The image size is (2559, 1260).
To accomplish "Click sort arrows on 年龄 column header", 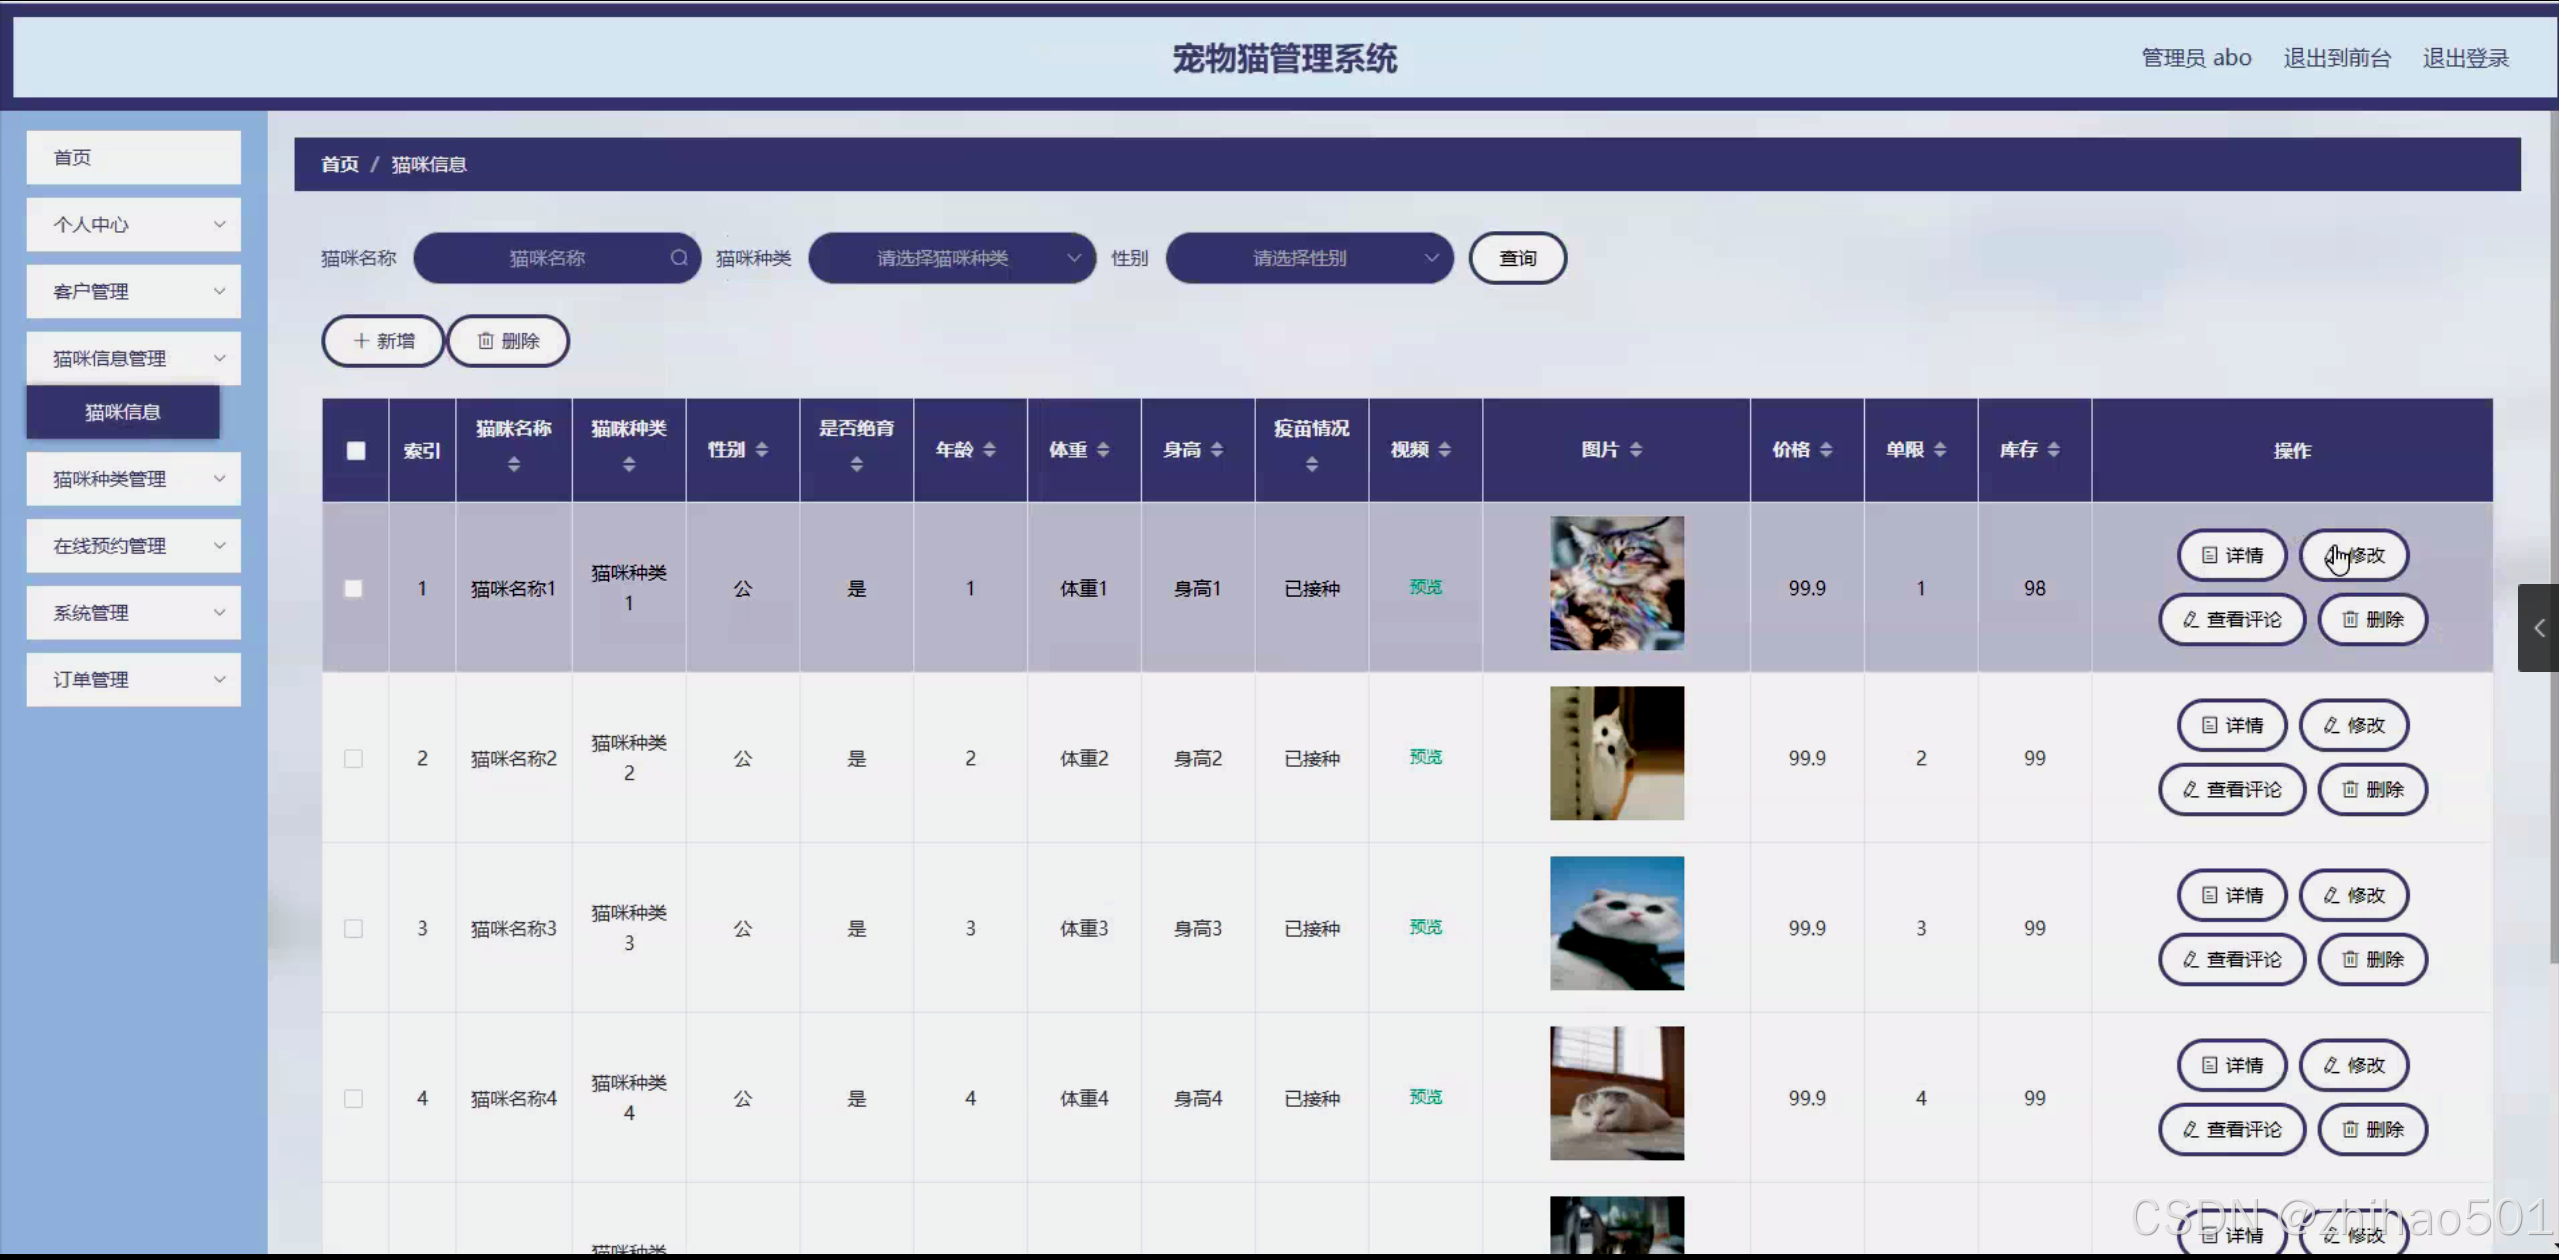I will click(x=989, y=450).
